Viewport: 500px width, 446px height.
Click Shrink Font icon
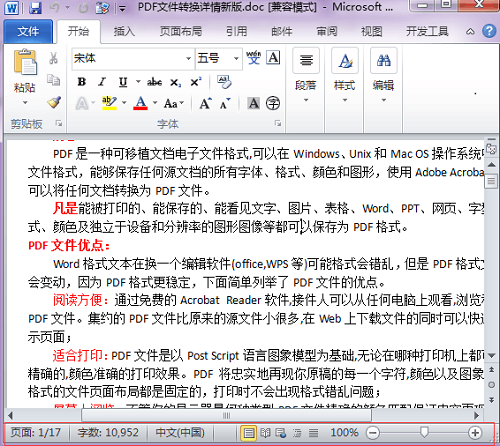point(225,103)
